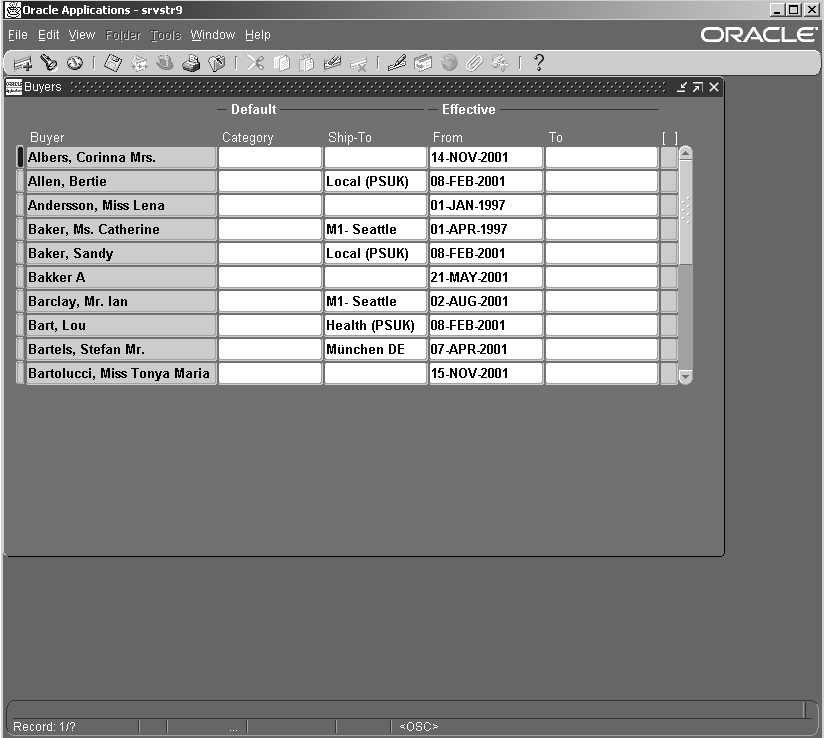The width and height of the screenshot is (824, 738).
Task: Click the Switch Responsibilities hat icon
Action: [x=165, y=63]
